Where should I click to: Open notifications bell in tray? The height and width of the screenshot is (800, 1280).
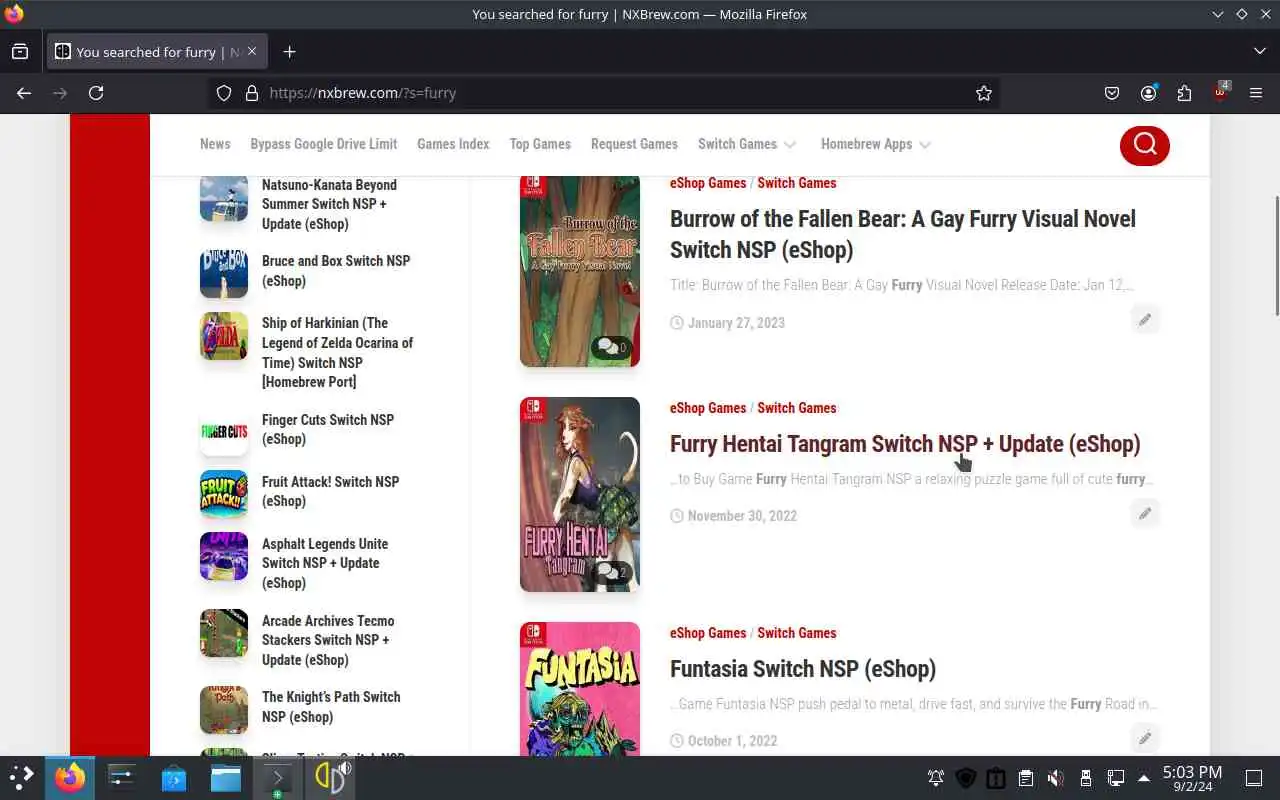pos(936,778)
